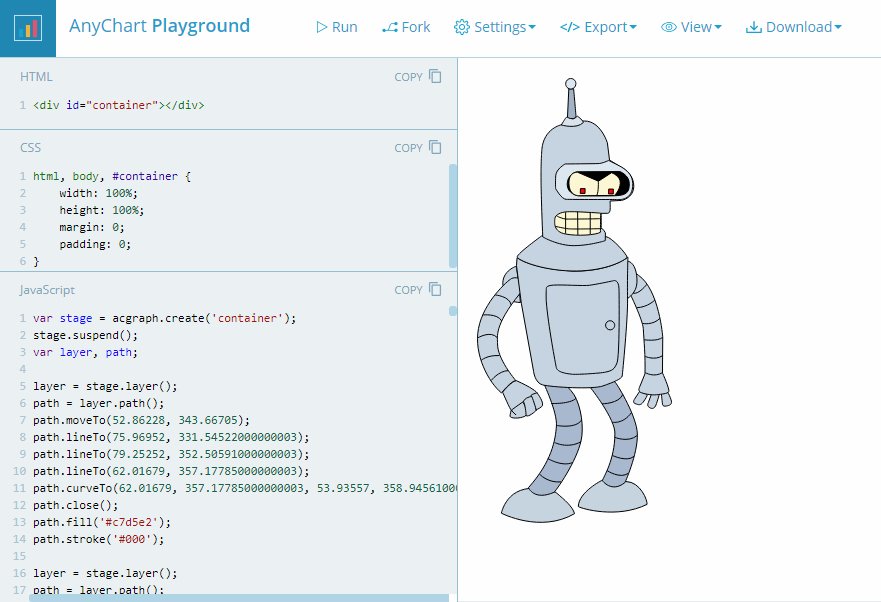
Task: Click the JavaScript editor vertical scrollbar thumb
Action: coord(453,311)
